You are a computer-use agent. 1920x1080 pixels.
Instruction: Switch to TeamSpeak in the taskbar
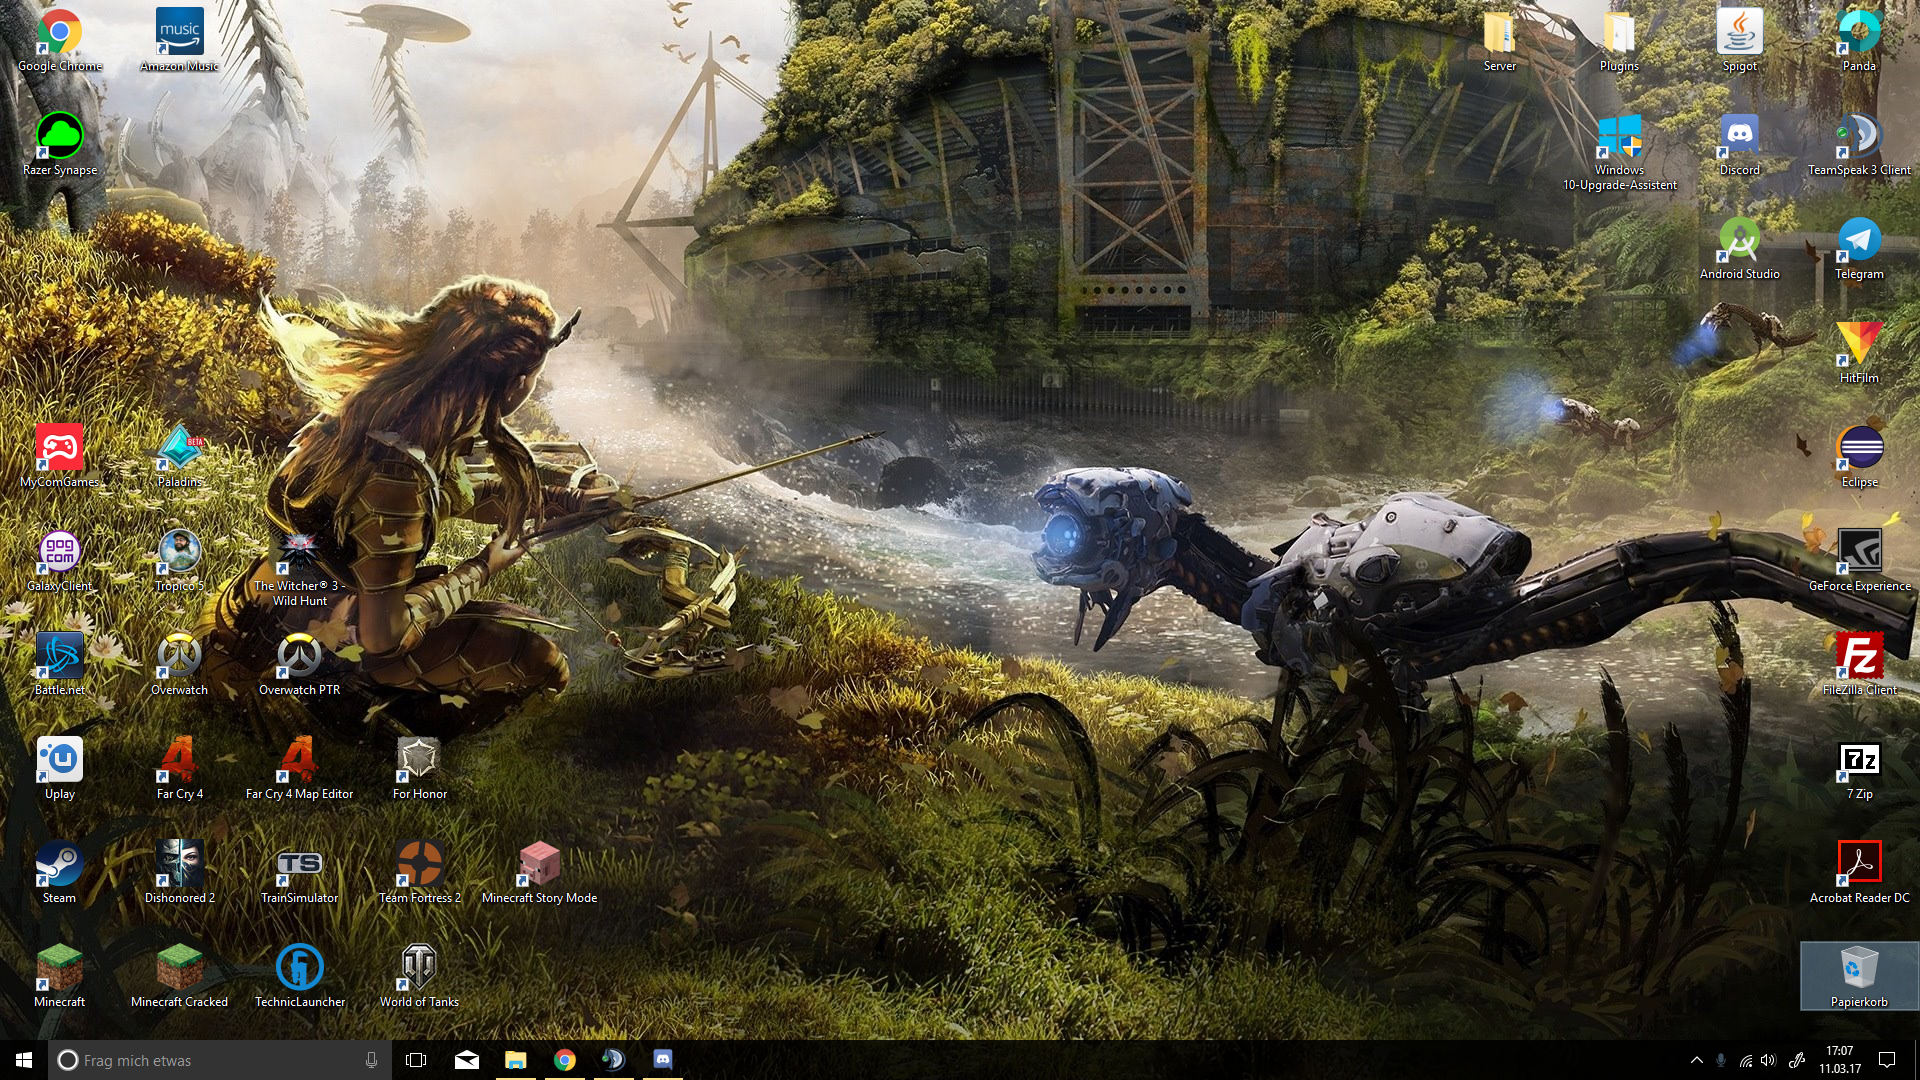(x=613, y=1060)
